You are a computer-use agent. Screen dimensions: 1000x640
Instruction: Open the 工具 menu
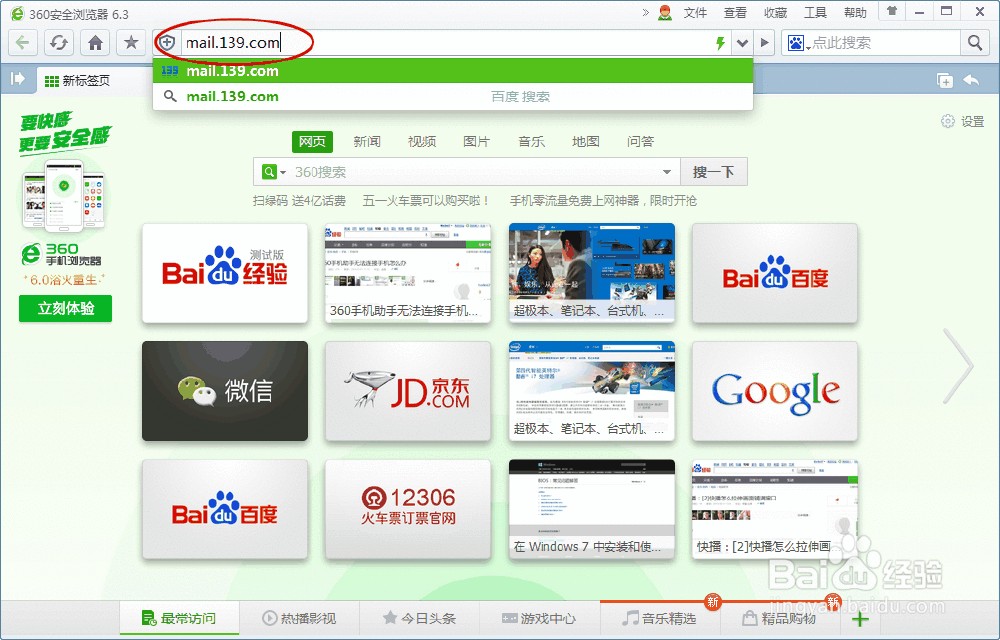pyautogui.click(x=815, y=13)
